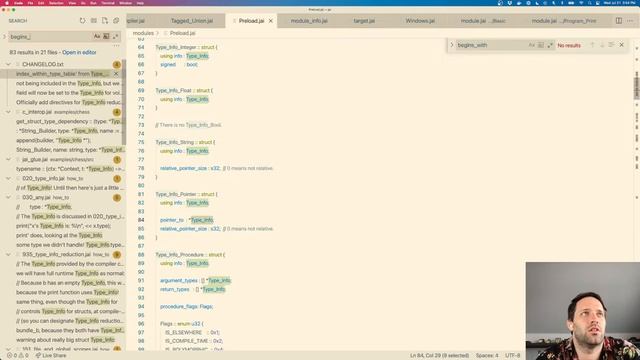
Task: Click the search results scrollbar thumb
Action: 124,102
